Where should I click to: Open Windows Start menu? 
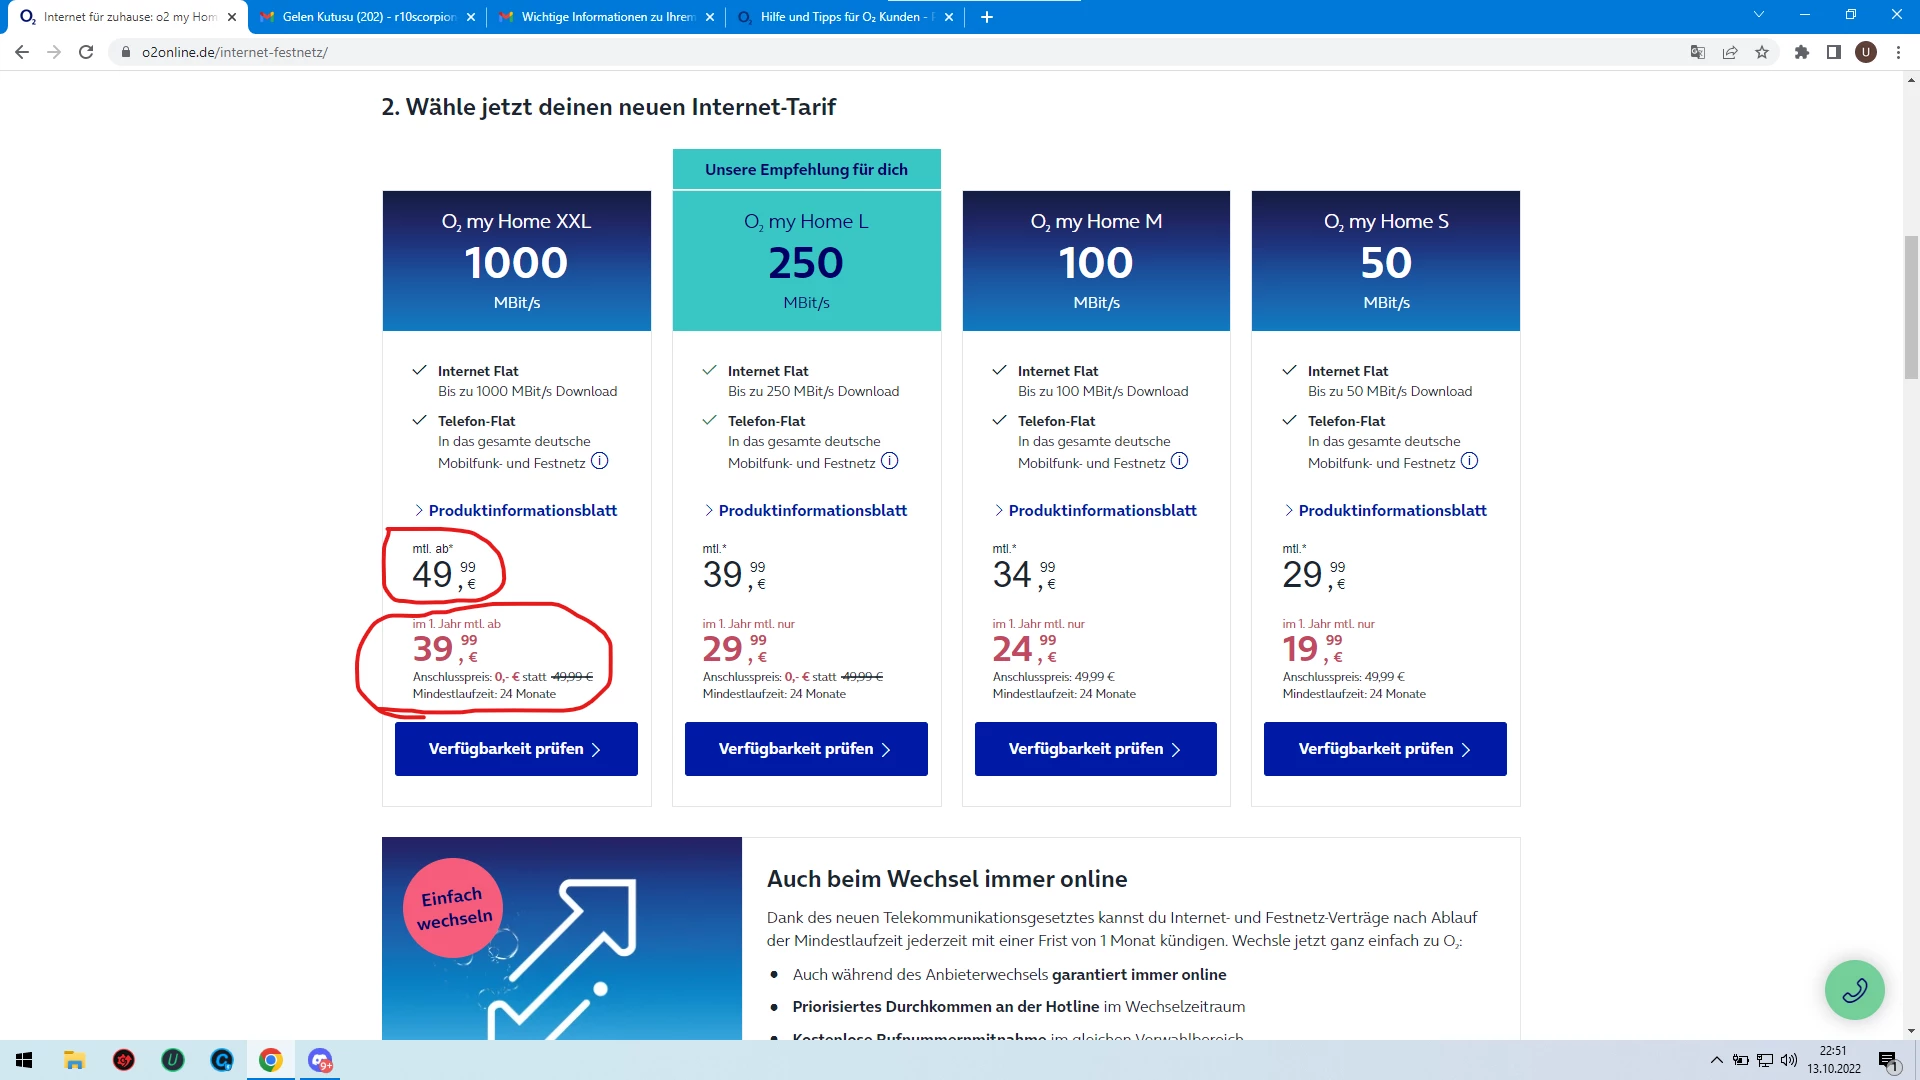point(24,1060)
